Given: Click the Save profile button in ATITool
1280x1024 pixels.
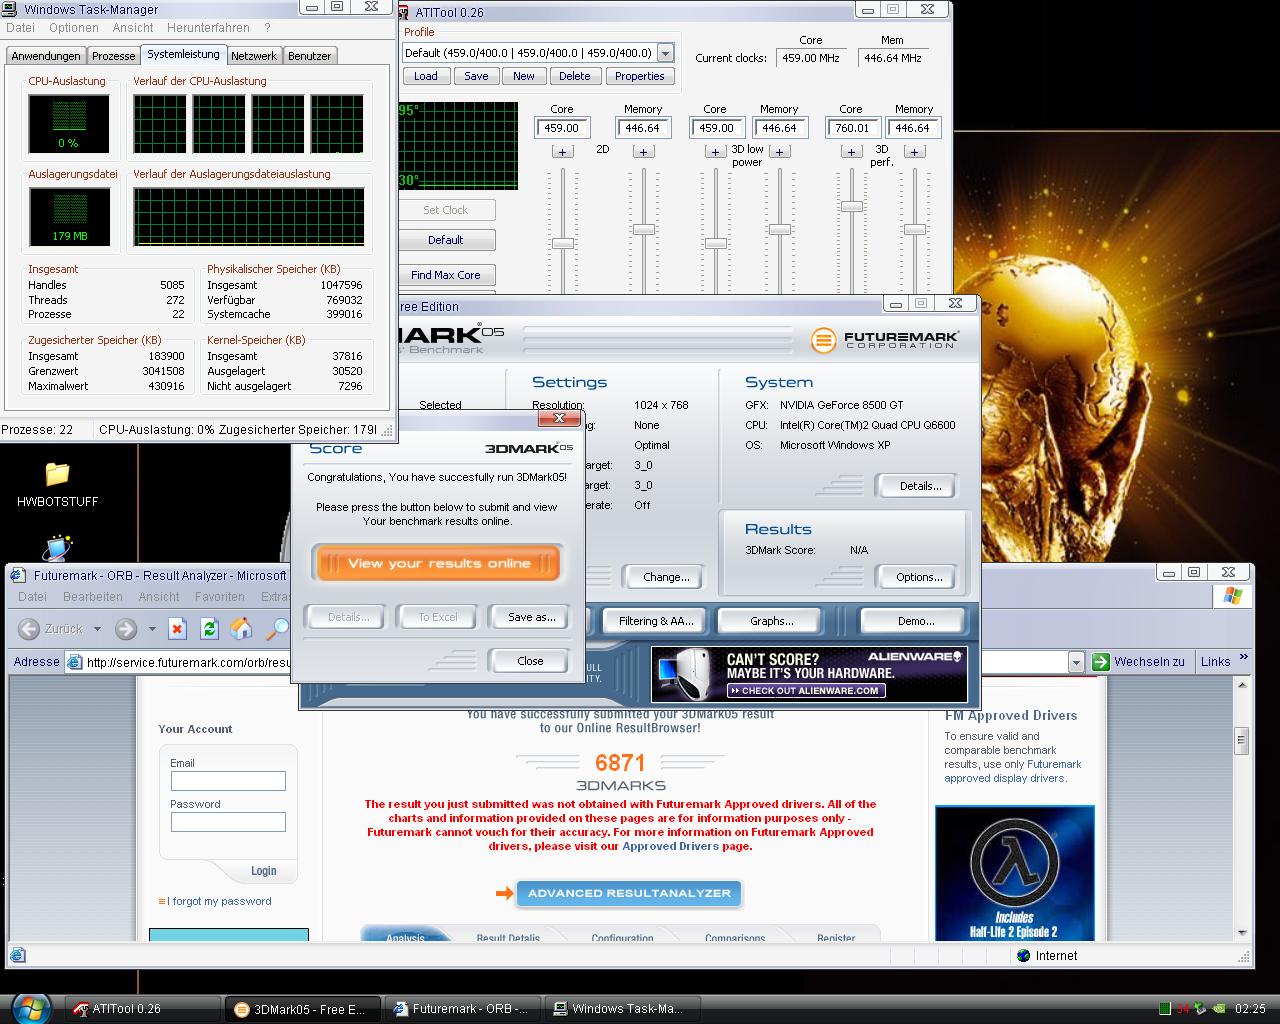Looking at the screenshot, I should click(476, 76).
